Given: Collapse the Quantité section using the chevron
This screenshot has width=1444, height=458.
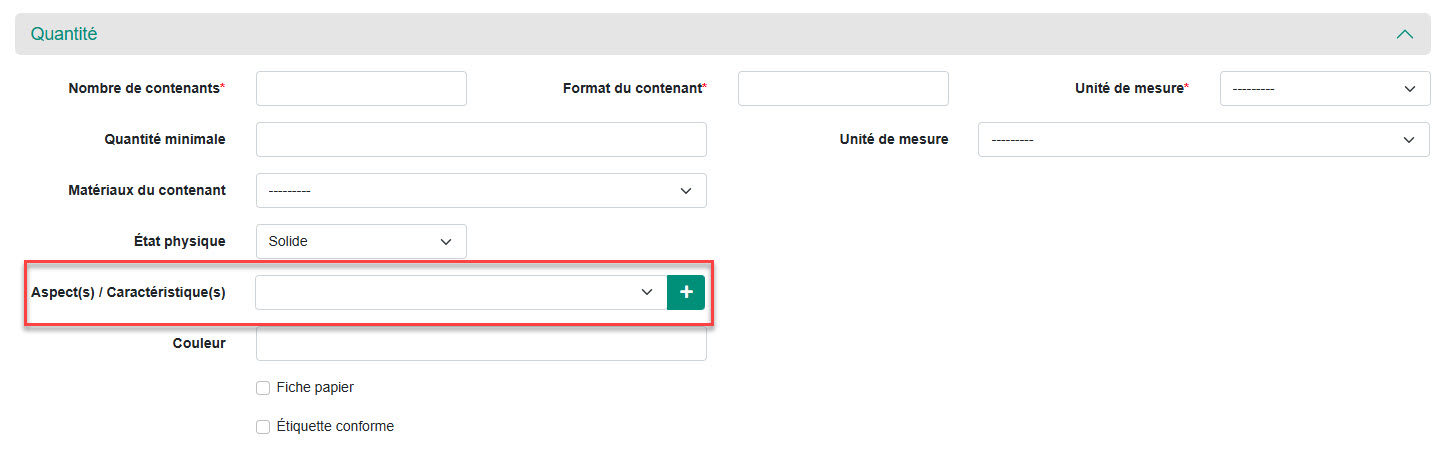Looking at the screenshot, I should pos(1404,34).
